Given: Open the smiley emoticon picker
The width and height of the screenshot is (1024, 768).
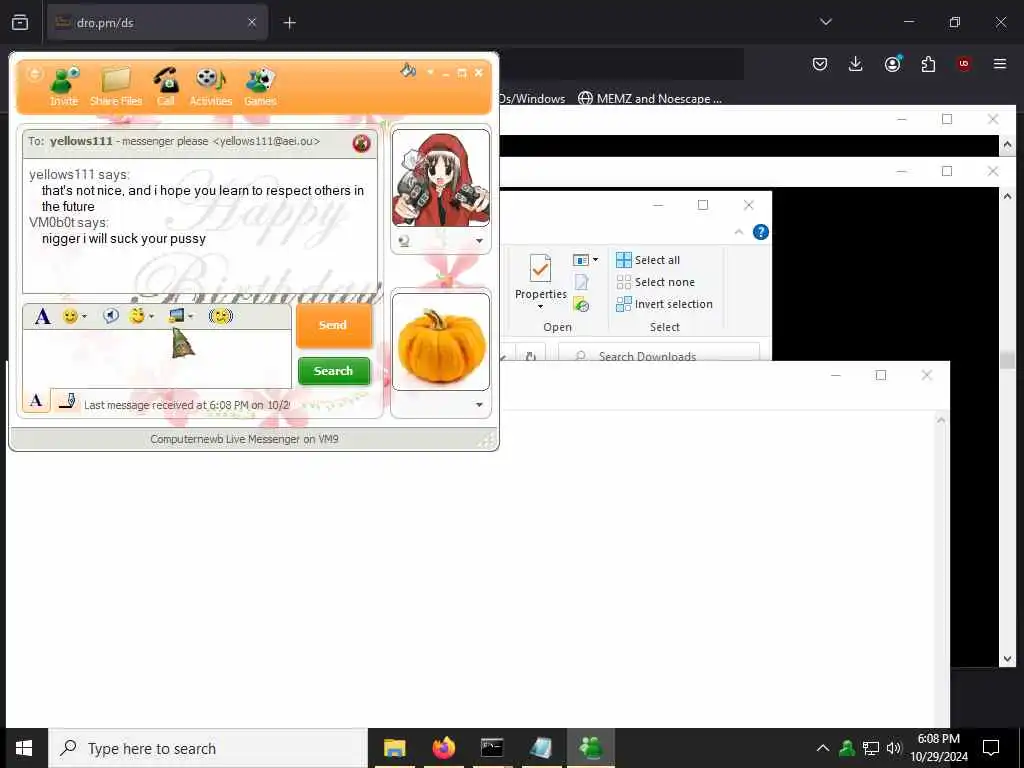Looking at the screenshot, I should tap(70, 317).
